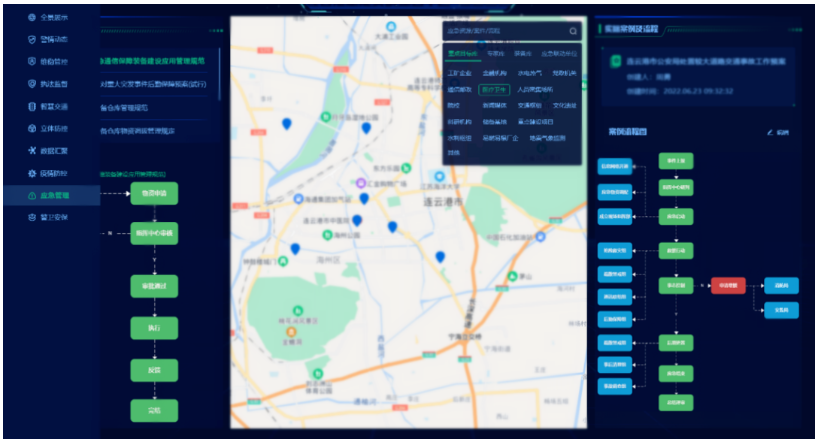Open 执法监督 via its sidebar icon
Image resolution: width=819 pixels, height=441 pixels.
tap(31, 84)
